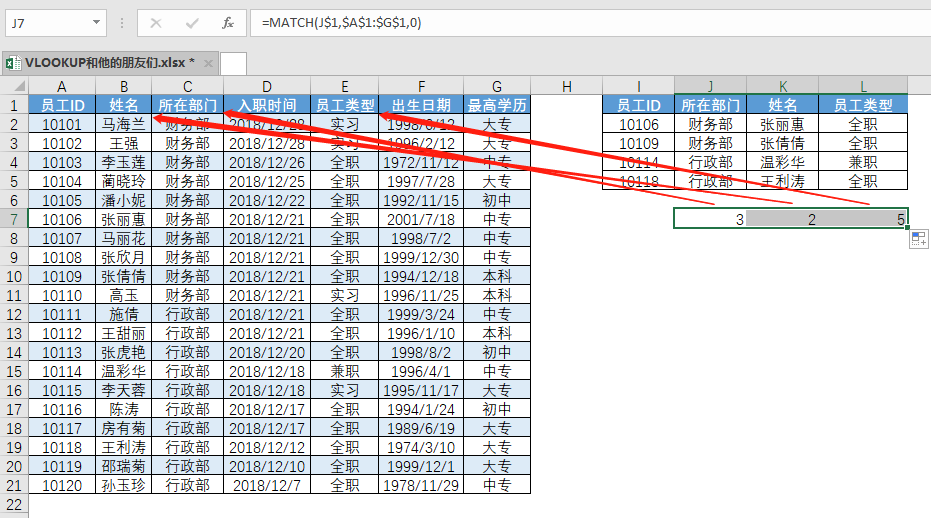This screenshot has width=931, height=518.
Task: Open the Auto Fill Options icon
Action: pyautogui.click(x=919, y=238)
